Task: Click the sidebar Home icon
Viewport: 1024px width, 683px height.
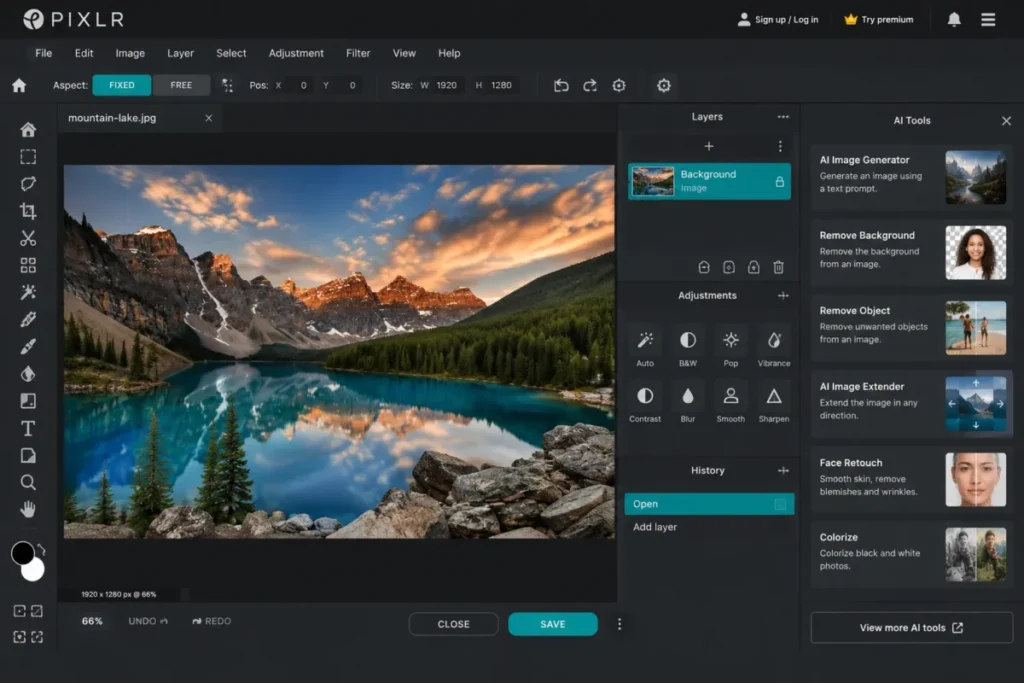Action: 28,129
